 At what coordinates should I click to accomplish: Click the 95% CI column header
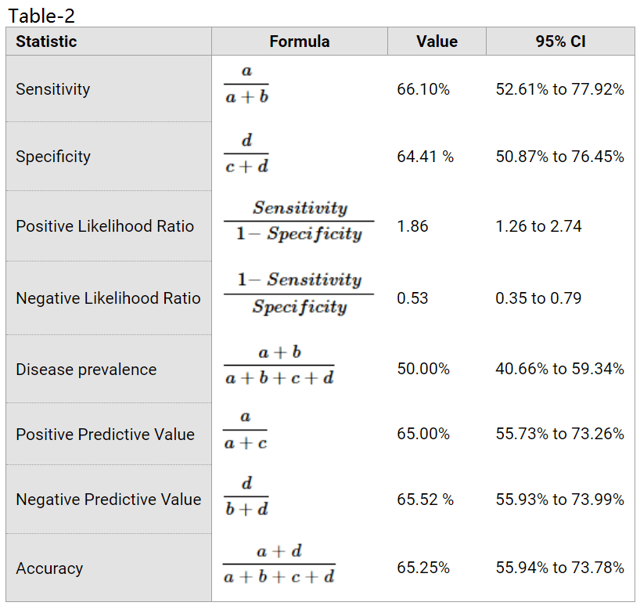[559, 42]
